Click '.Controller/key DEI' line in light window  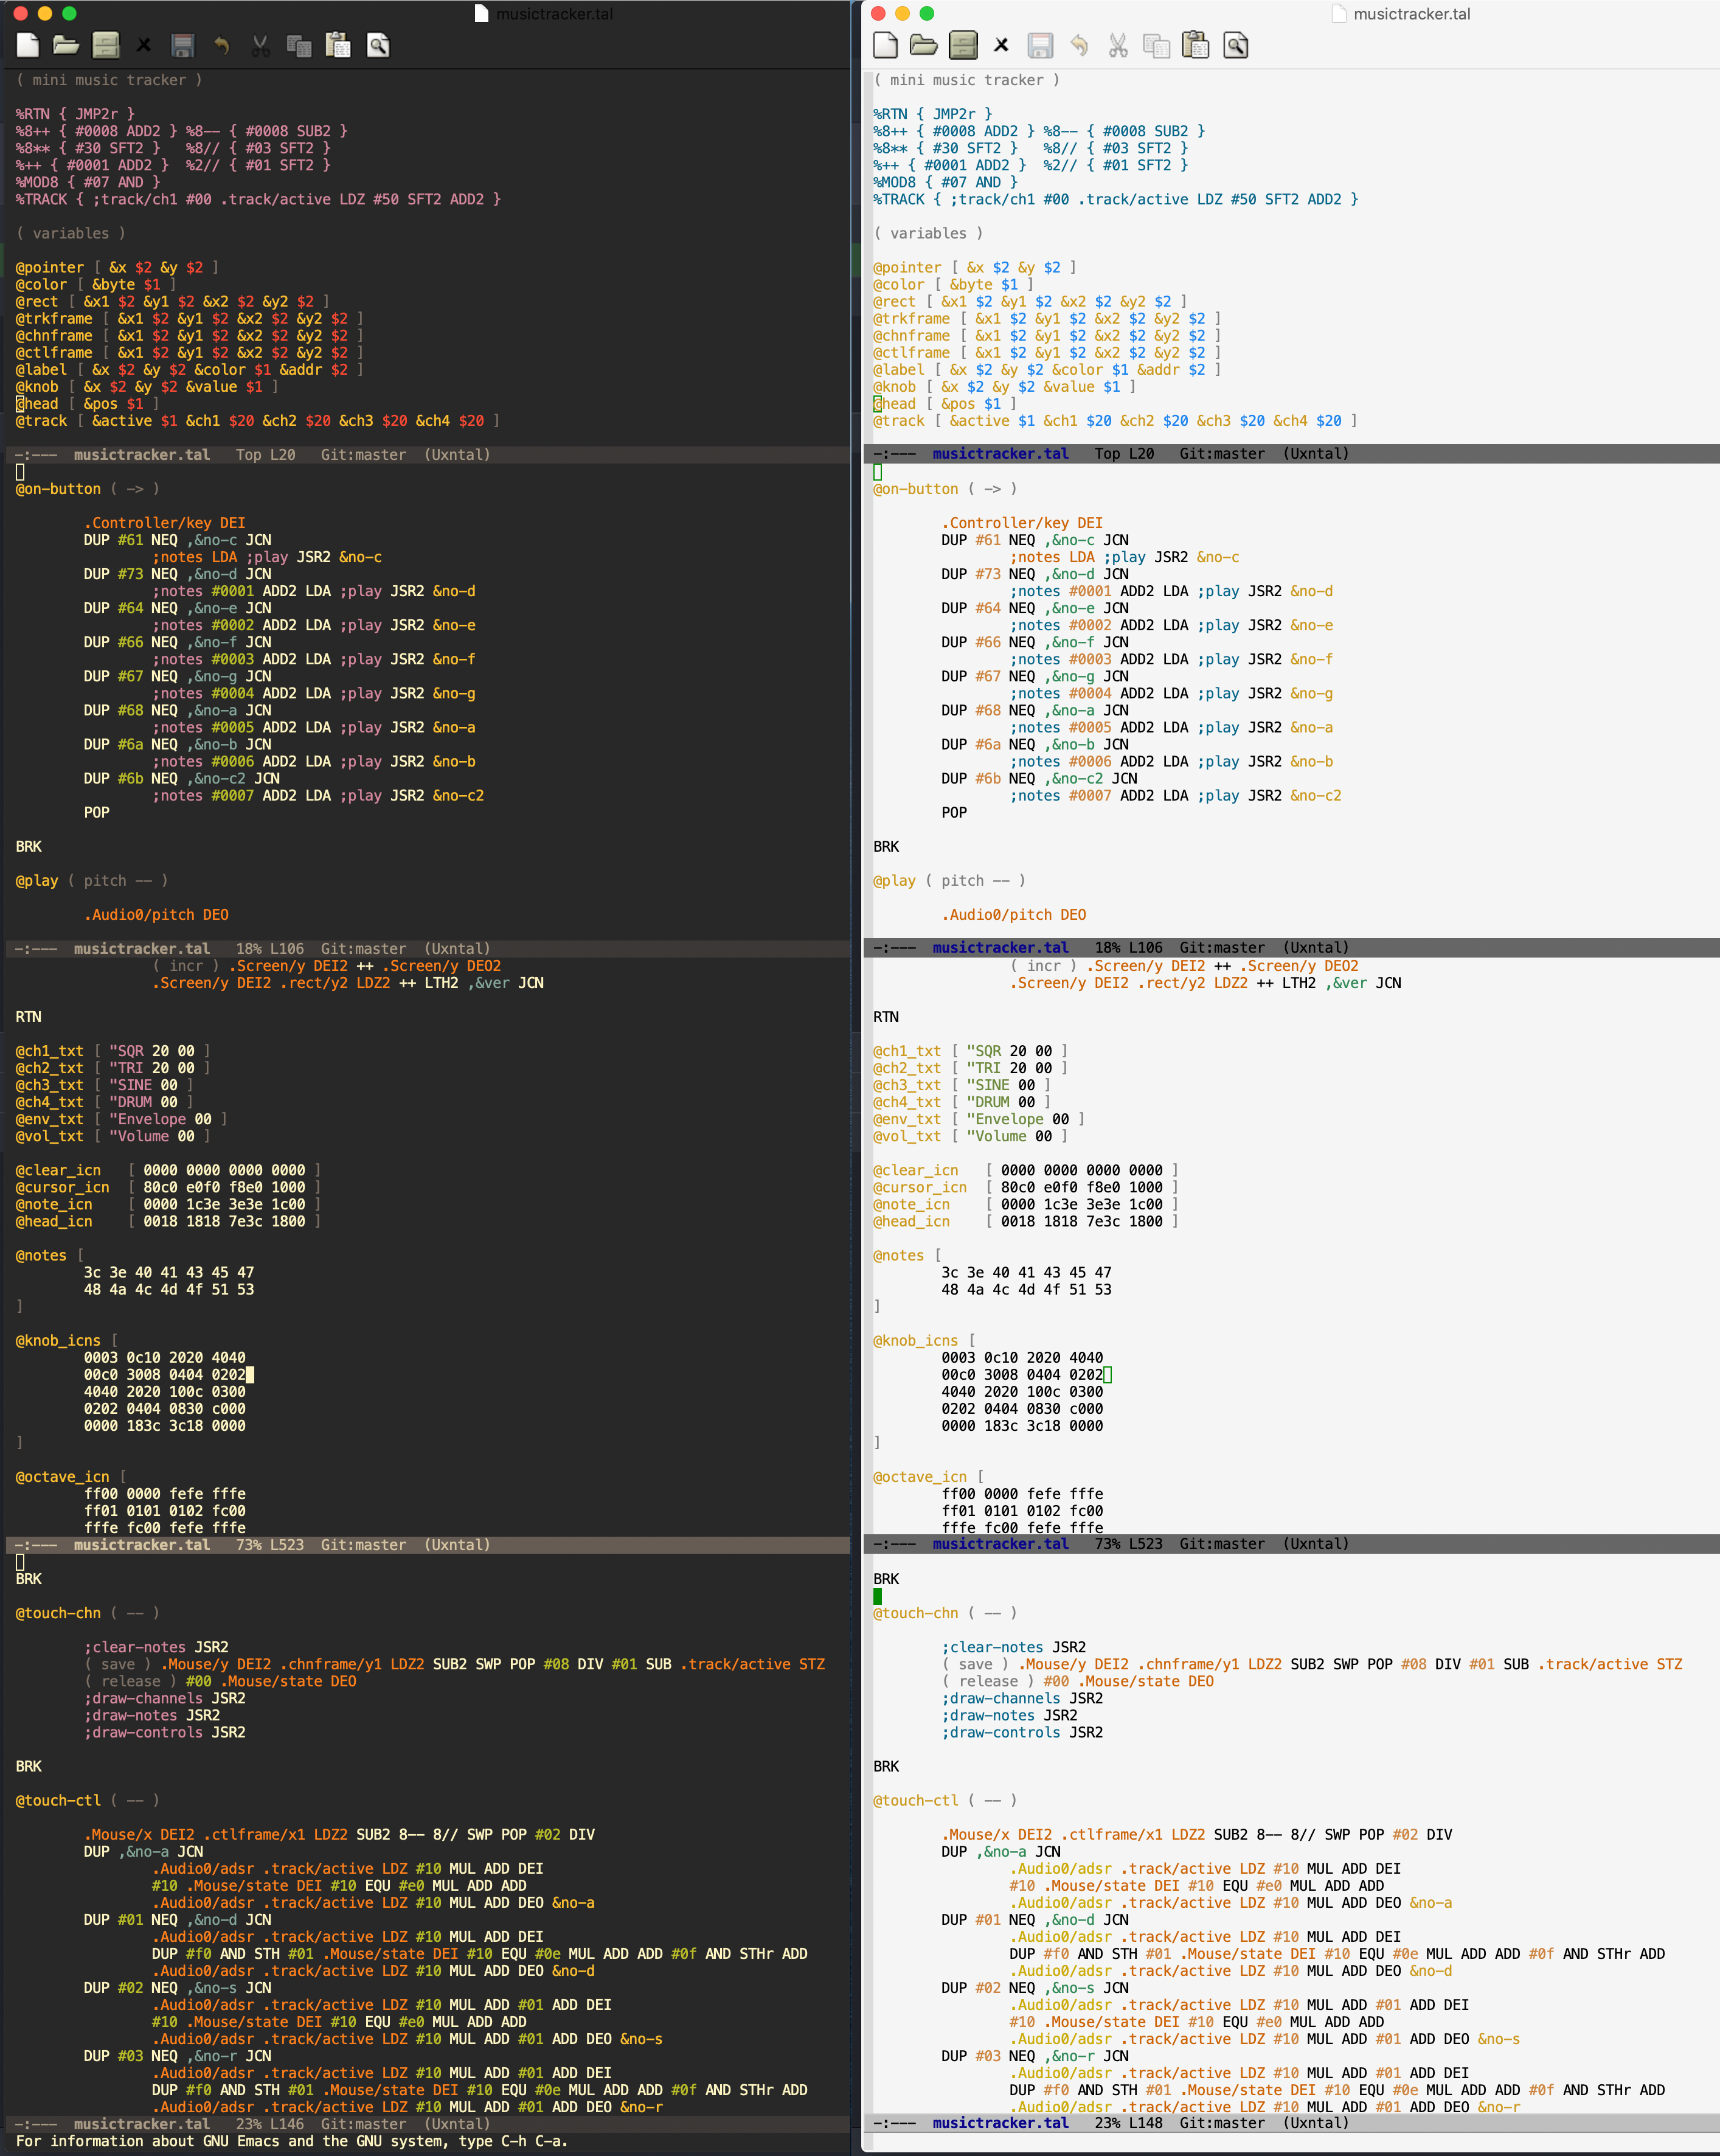(x=1022, y=523)
